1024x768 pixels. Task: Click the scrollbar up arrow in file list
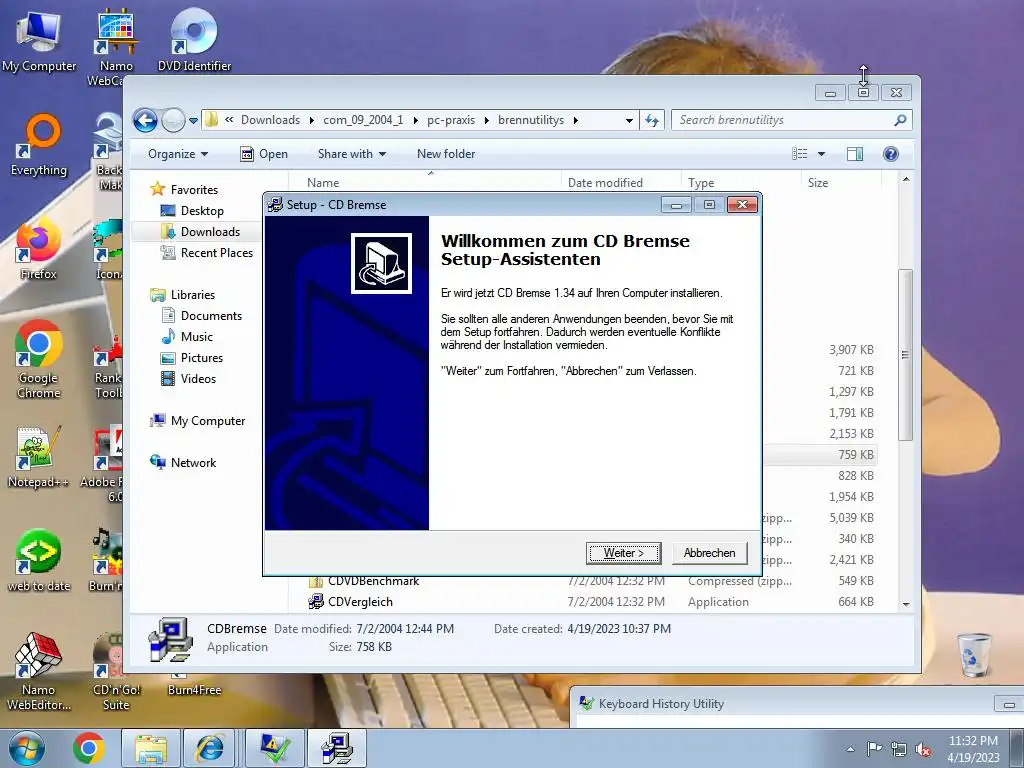(x=906, y=180)
